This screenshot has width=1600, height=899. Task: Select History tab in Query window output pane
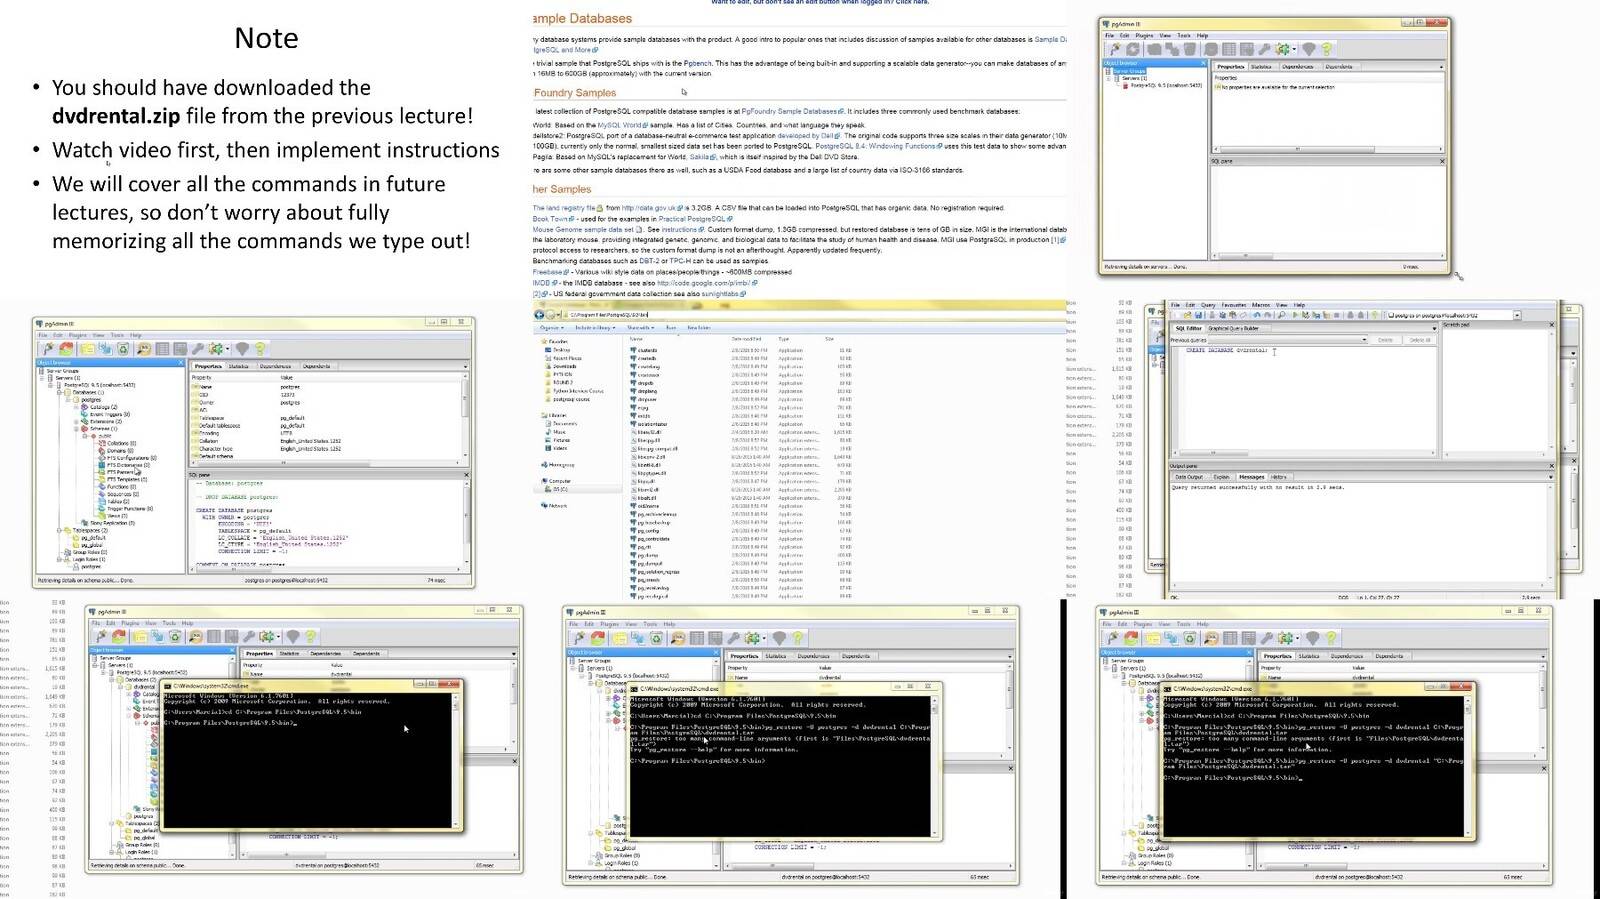[x=1279, y=477]
